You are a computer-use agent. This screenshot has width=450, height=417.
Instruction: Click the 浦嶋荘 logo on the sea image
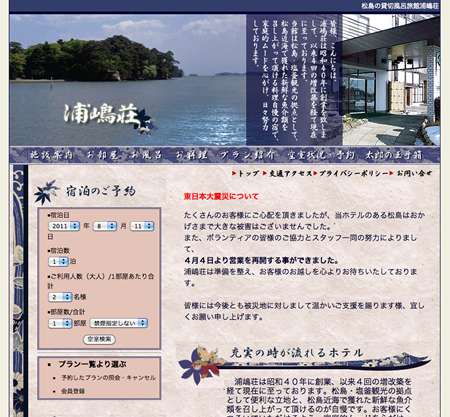pos(102,114)
